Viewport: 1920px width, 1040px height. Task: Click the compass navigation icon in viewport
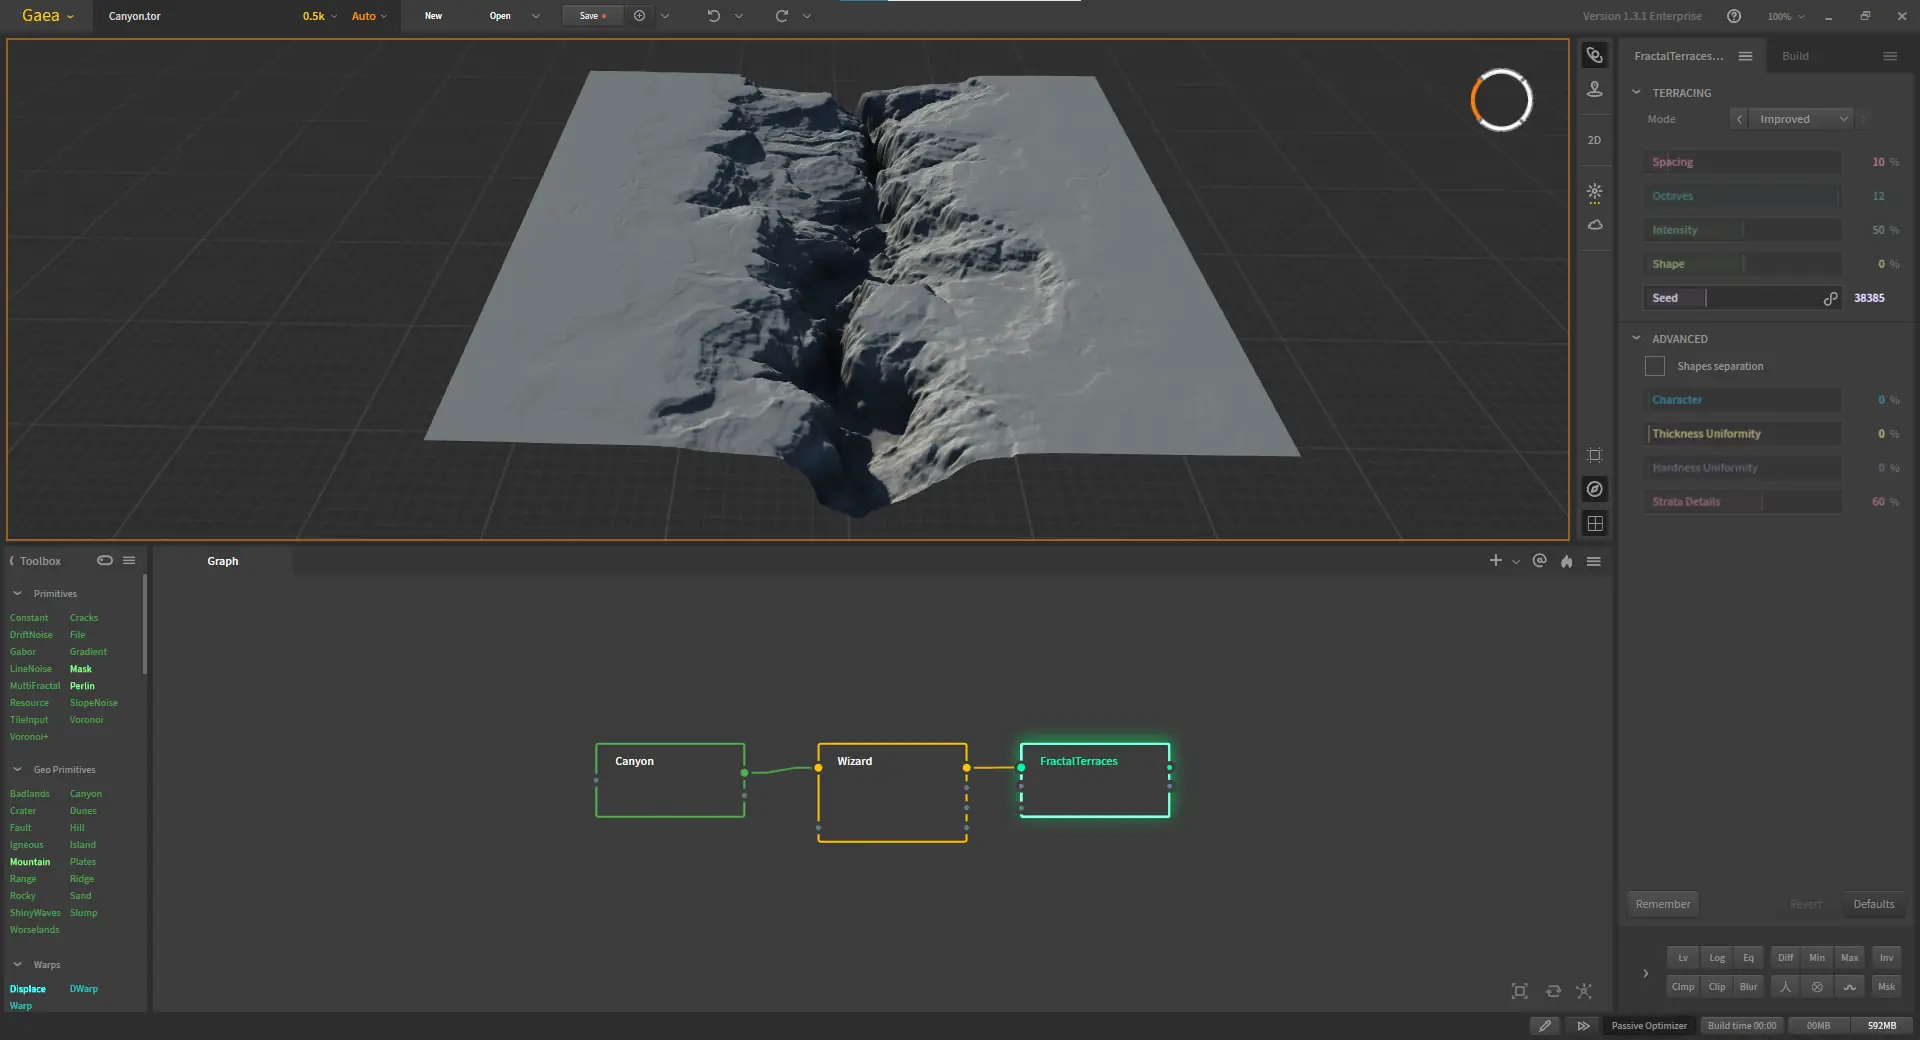coord(1594,489)
